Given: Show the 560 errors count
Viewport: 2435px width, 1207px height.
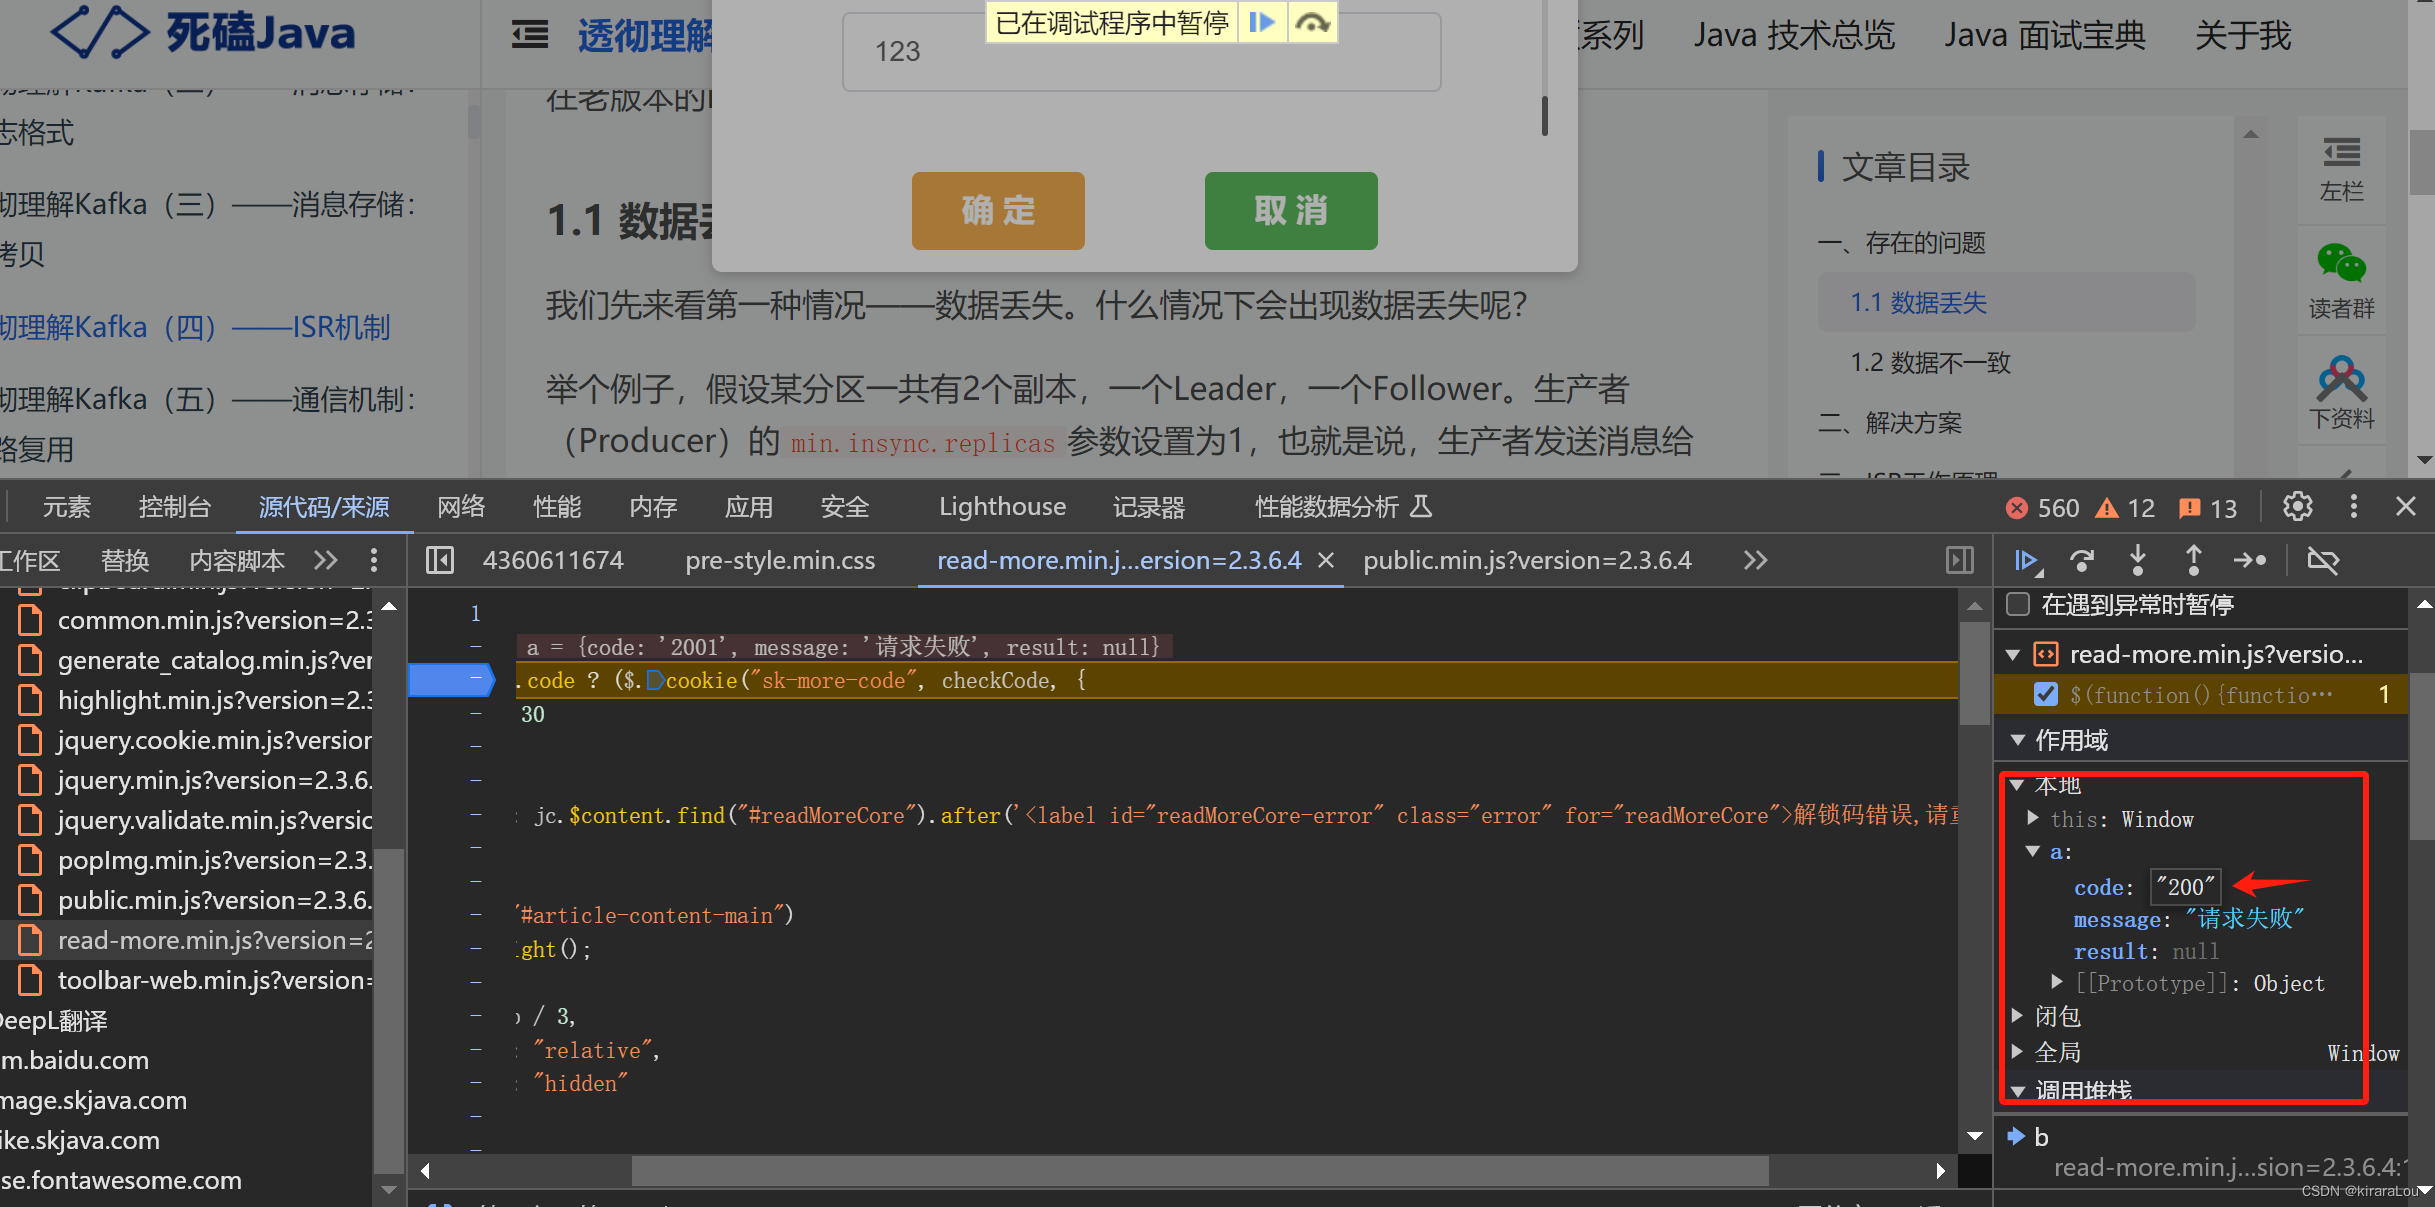Looking at the screenshot, I should [x=2042, y=508].
